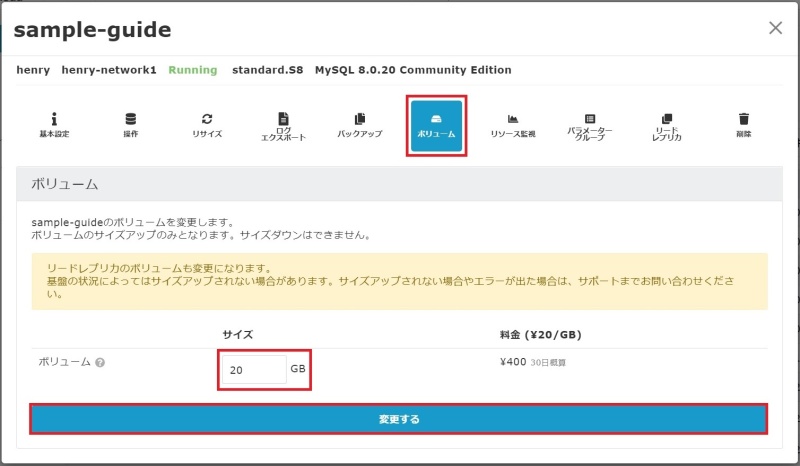This screenshot has width=800, height=466.
Task: Open the リソース監視 chart icon
Action: [x=512, y=124]
